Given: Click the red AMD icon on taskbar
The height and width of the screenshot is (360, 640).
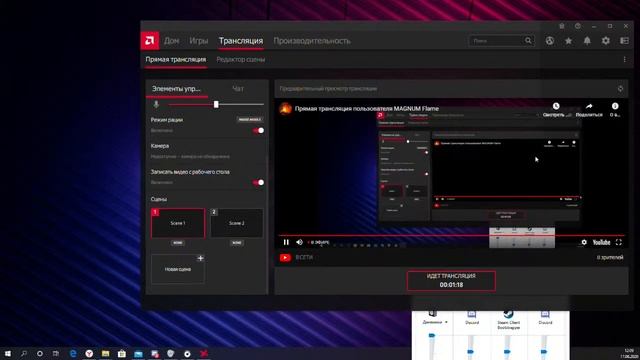Looking at the screenshot, I should click(204, 353).
